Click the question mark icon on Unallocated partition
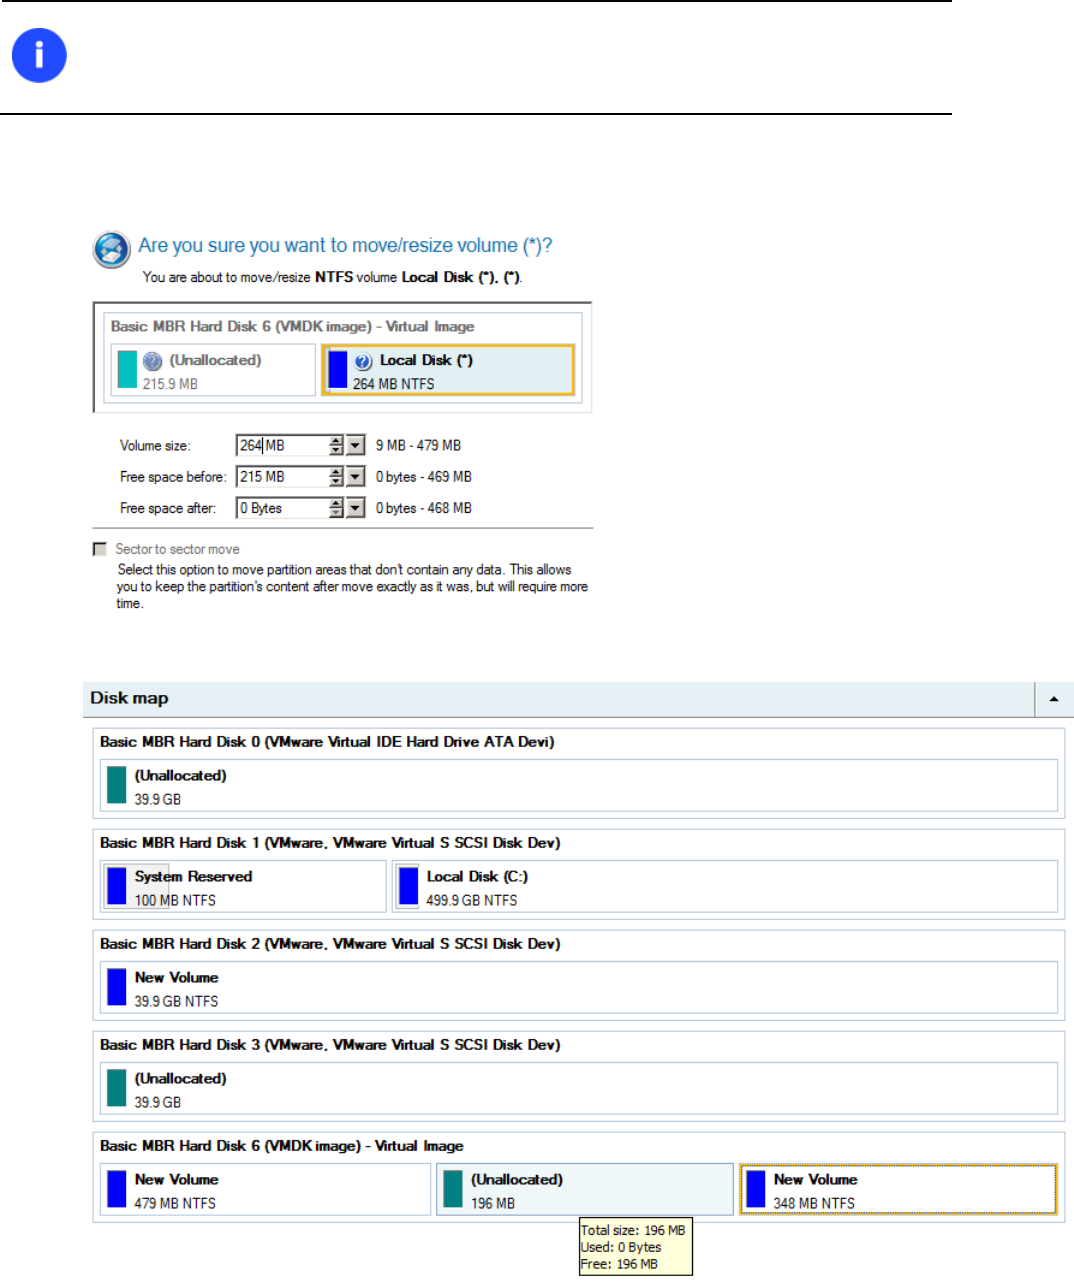This screenshot has width=1074, height=1282. coord(153,361)
